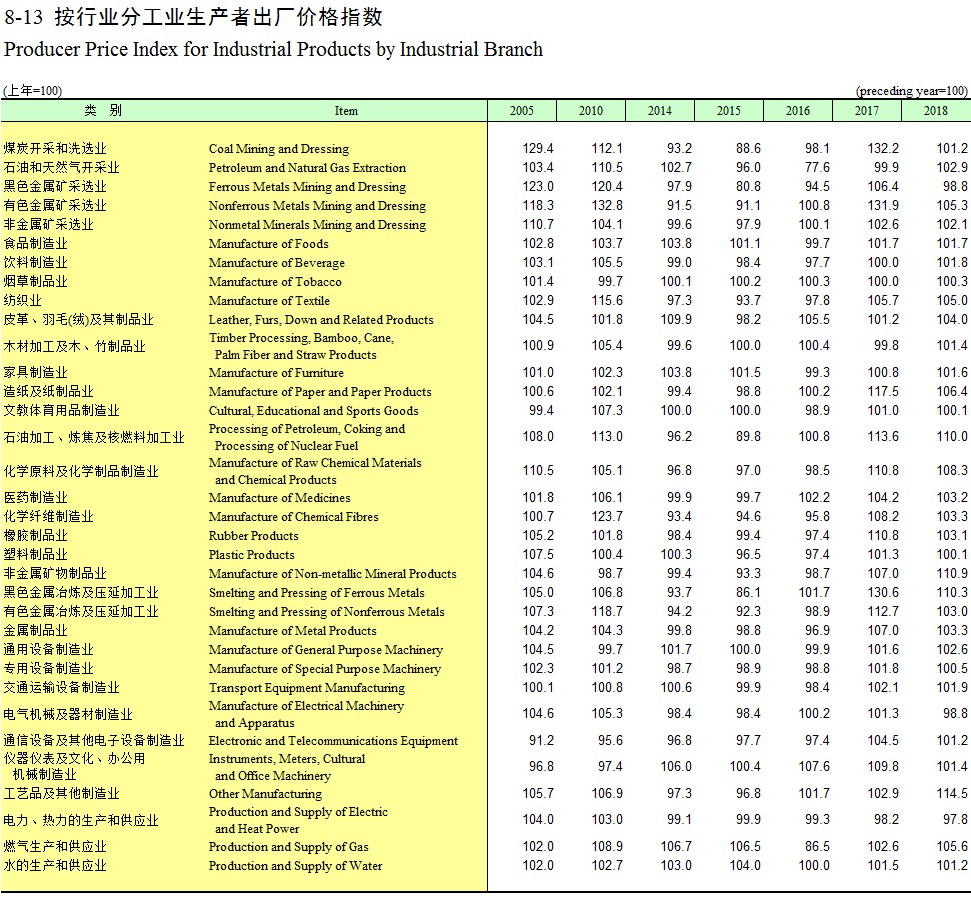This screenshot has width=971, height=914.
Task: Click the '类 别' column header
Action: pyautogui.click(x=103, y=111)
